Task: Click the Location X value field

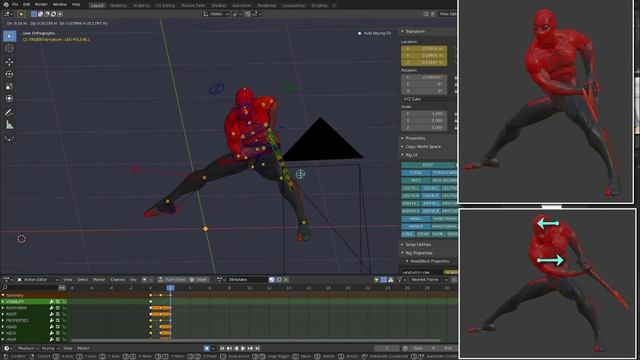Action: pyautogui.click(x=424, y=49)
